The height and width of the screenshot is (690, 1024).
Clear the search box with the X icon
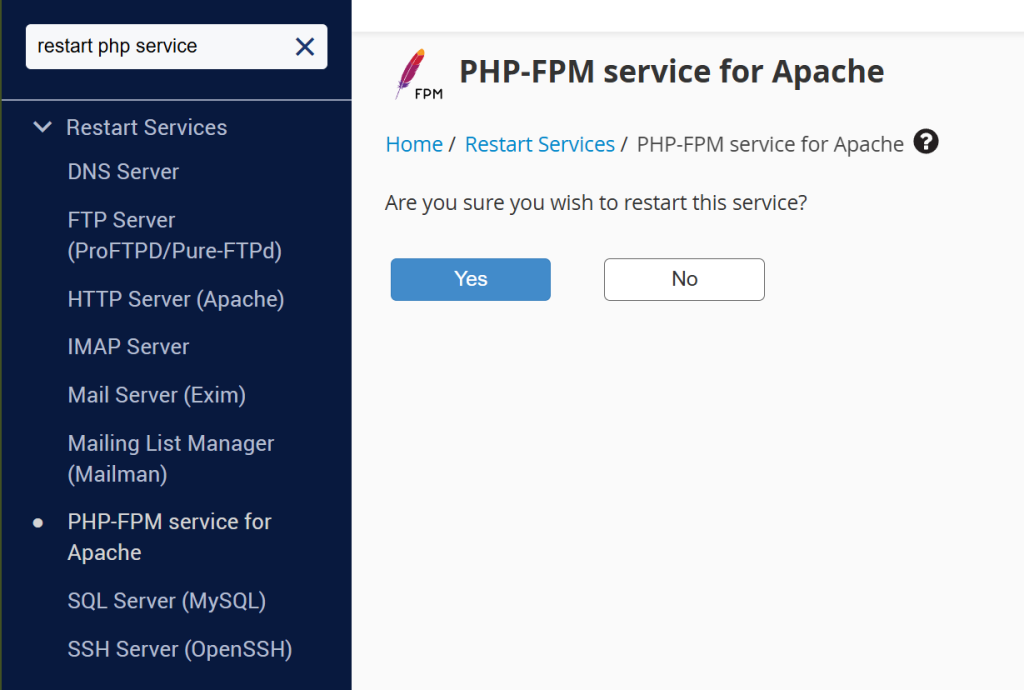coord(305,46)
